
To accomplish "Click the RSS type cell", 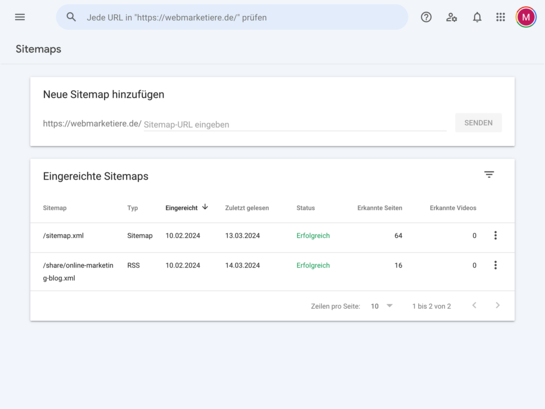I will coord(133,265).
